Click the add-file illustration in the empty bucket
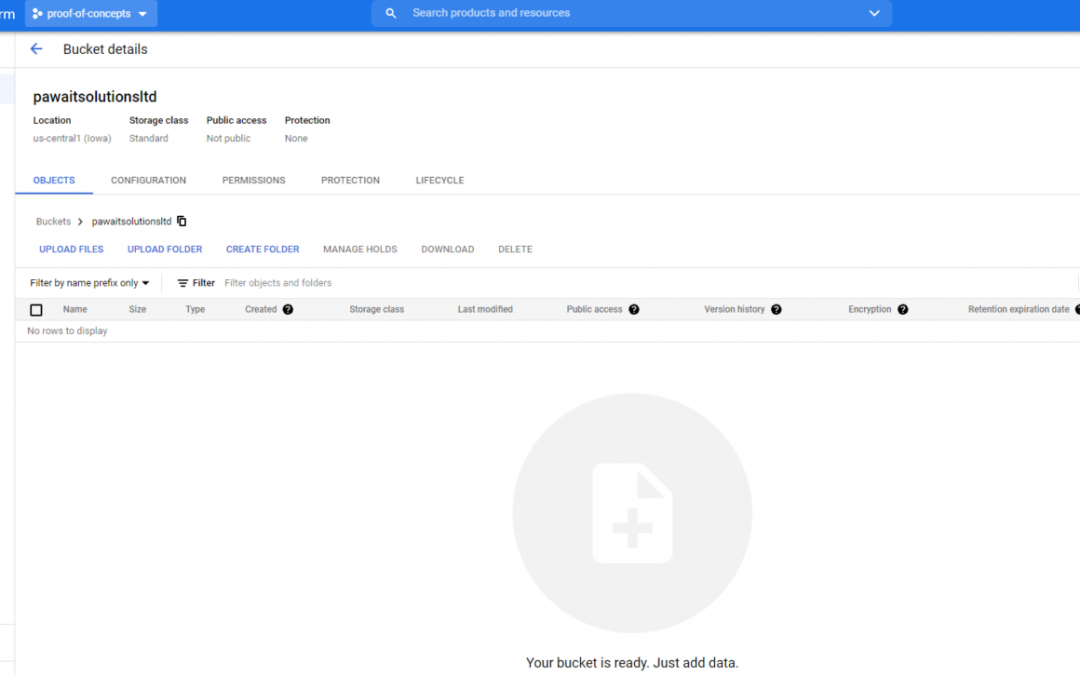This screenshot has height=675, width=1080. (632, 513)
